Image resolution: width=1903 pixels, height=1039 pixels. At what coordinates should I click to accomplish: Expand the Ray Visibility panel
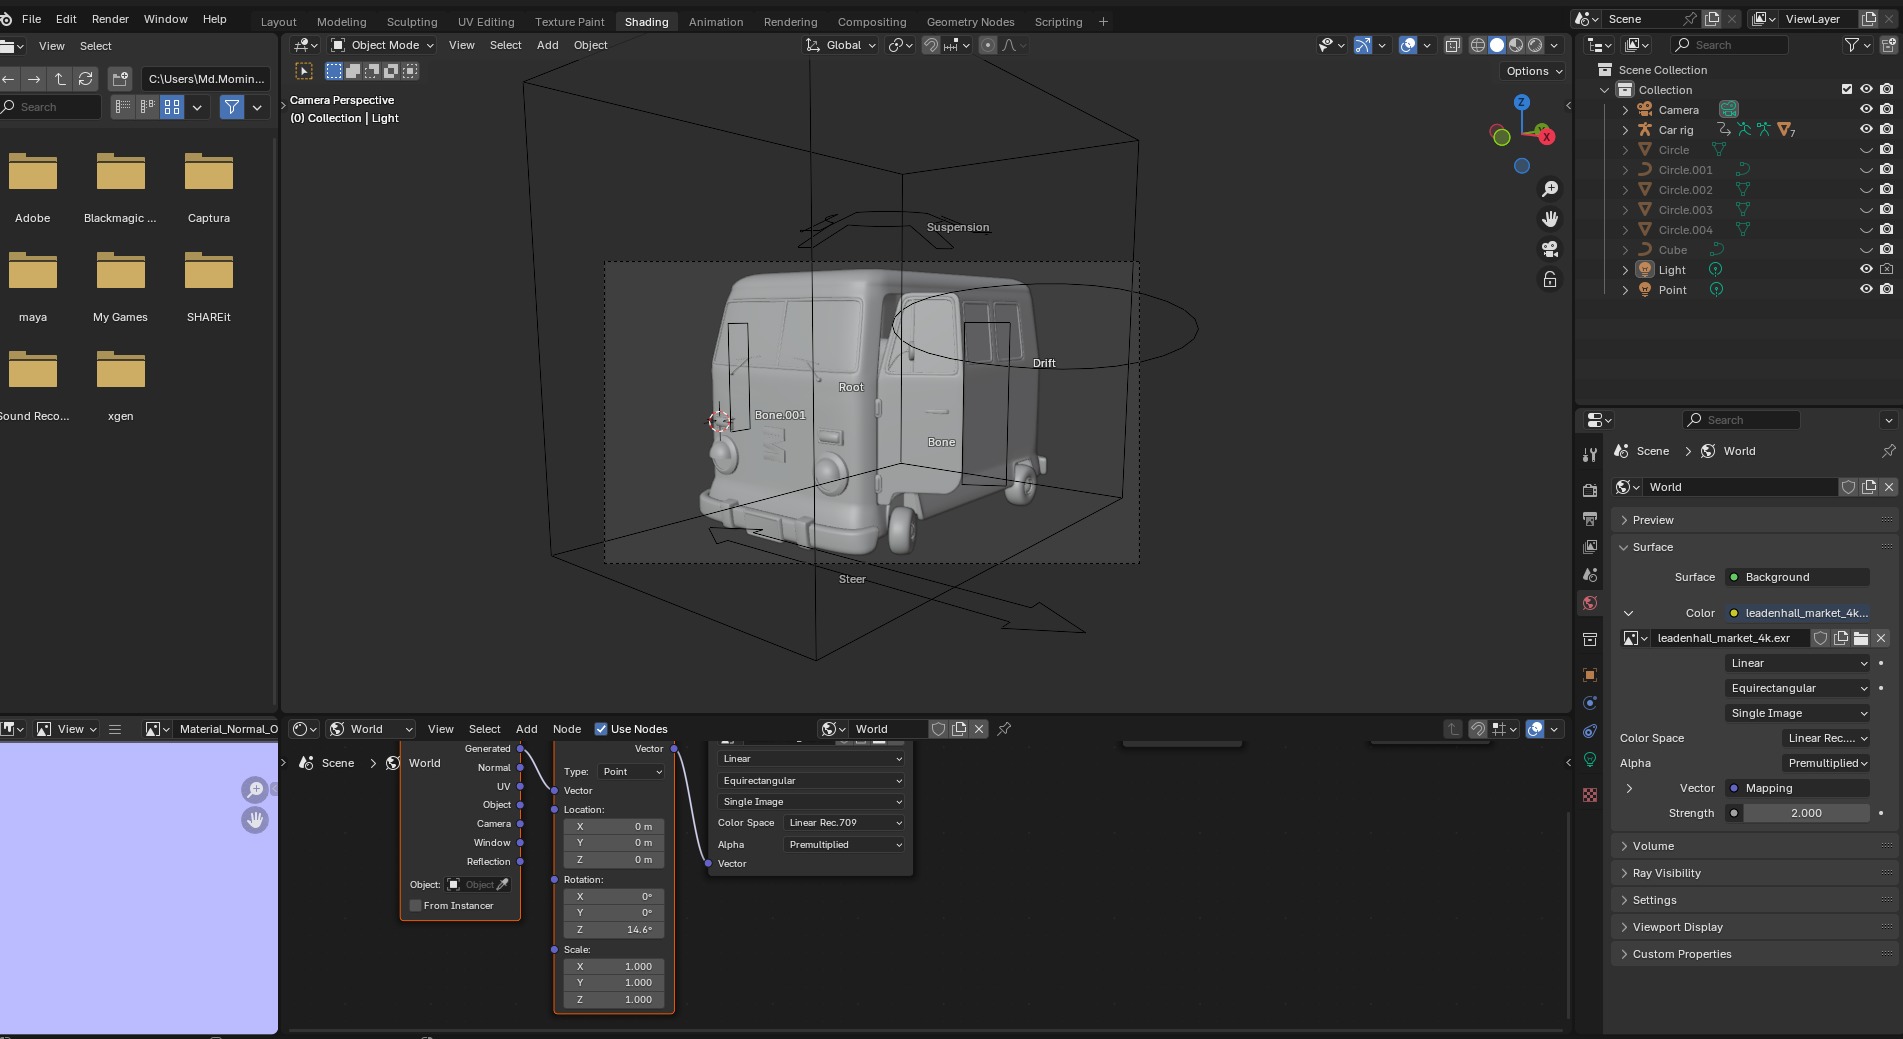click(x=1666, y=873)
